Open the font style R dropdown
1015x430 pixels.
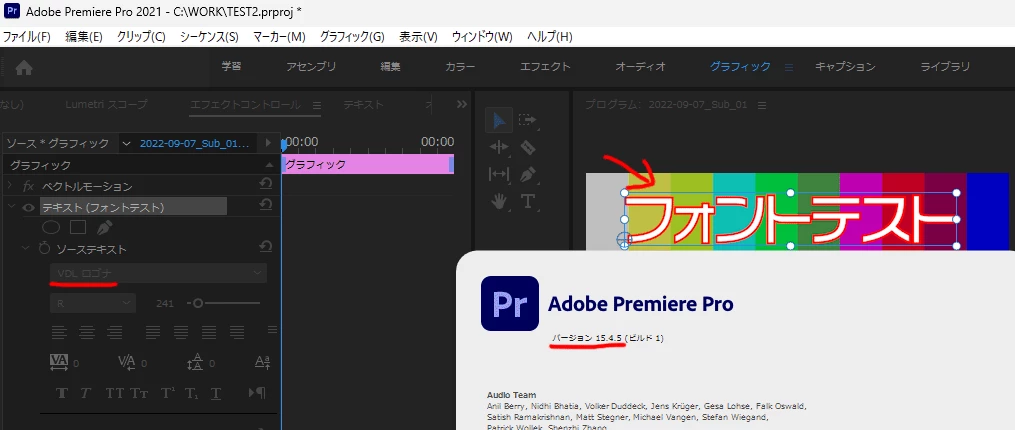point(93,303)
